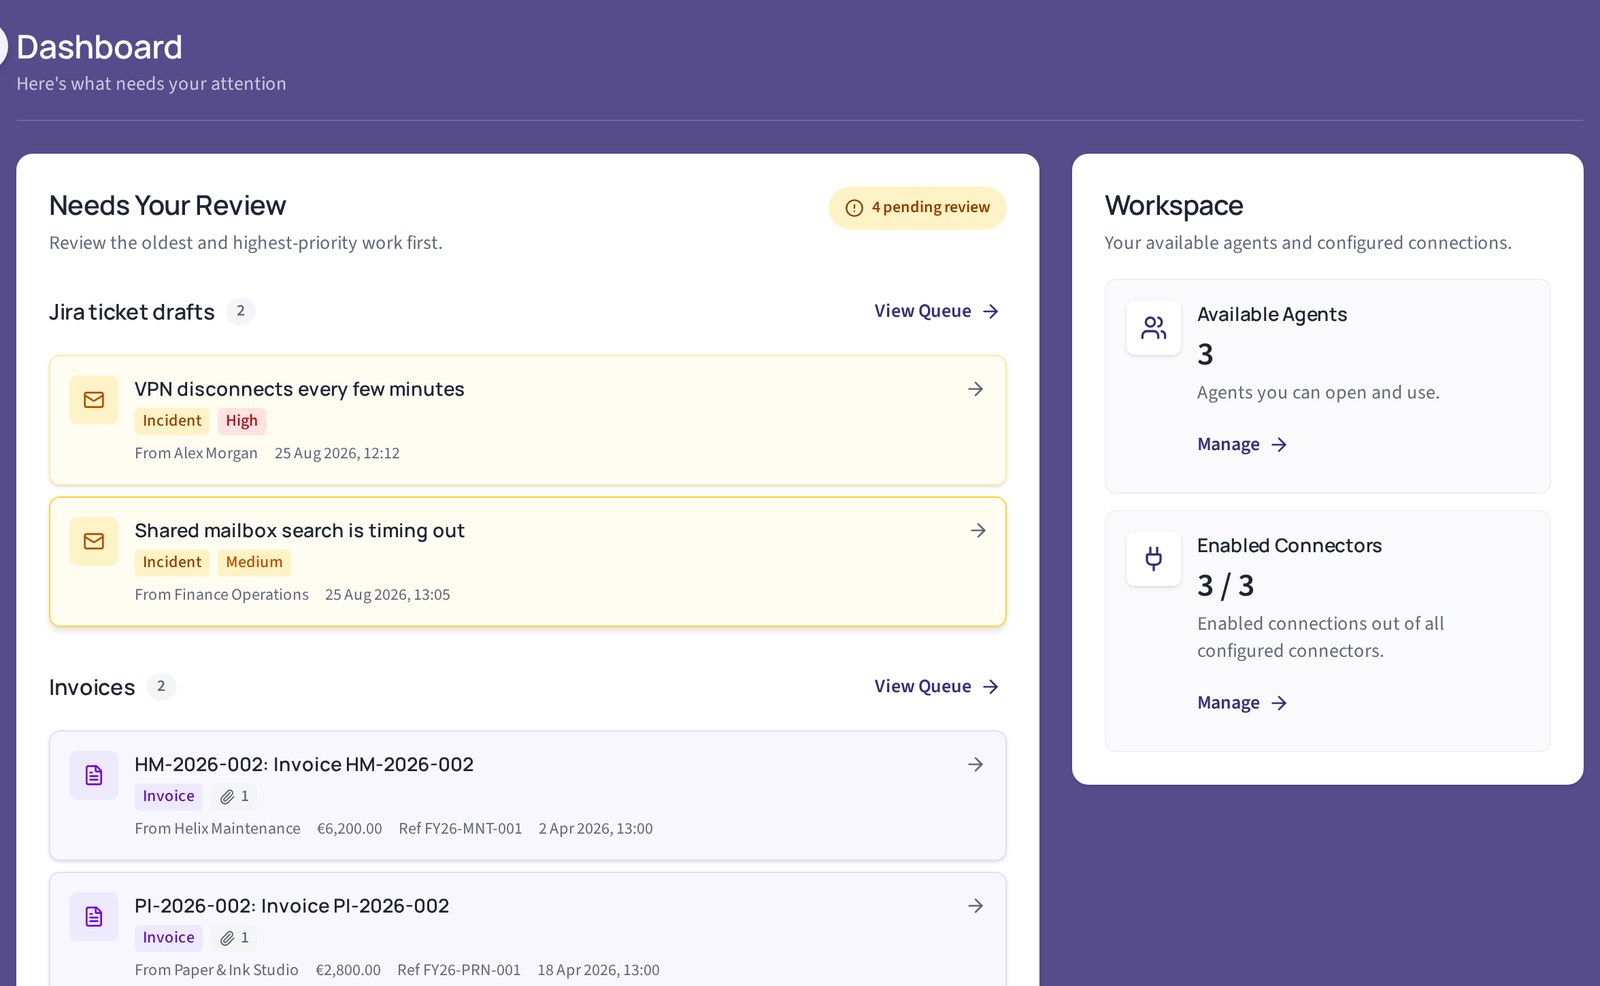Open 'HM-2026-002: Invoice HM-2026-002' title
1600x986 pixels.
point(304,764)
